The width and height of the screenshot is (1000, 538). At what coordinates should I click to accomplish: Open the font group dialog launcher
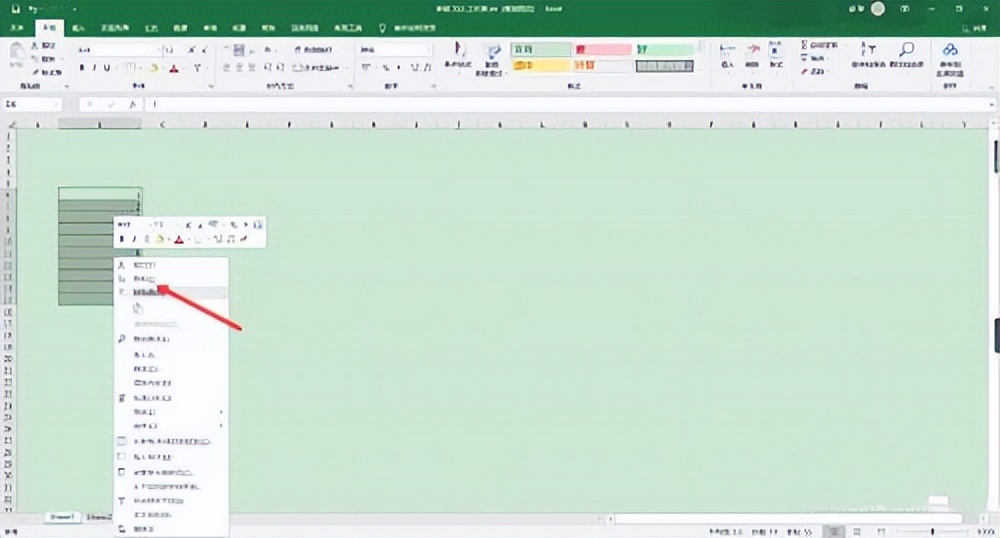pos(211,86)
